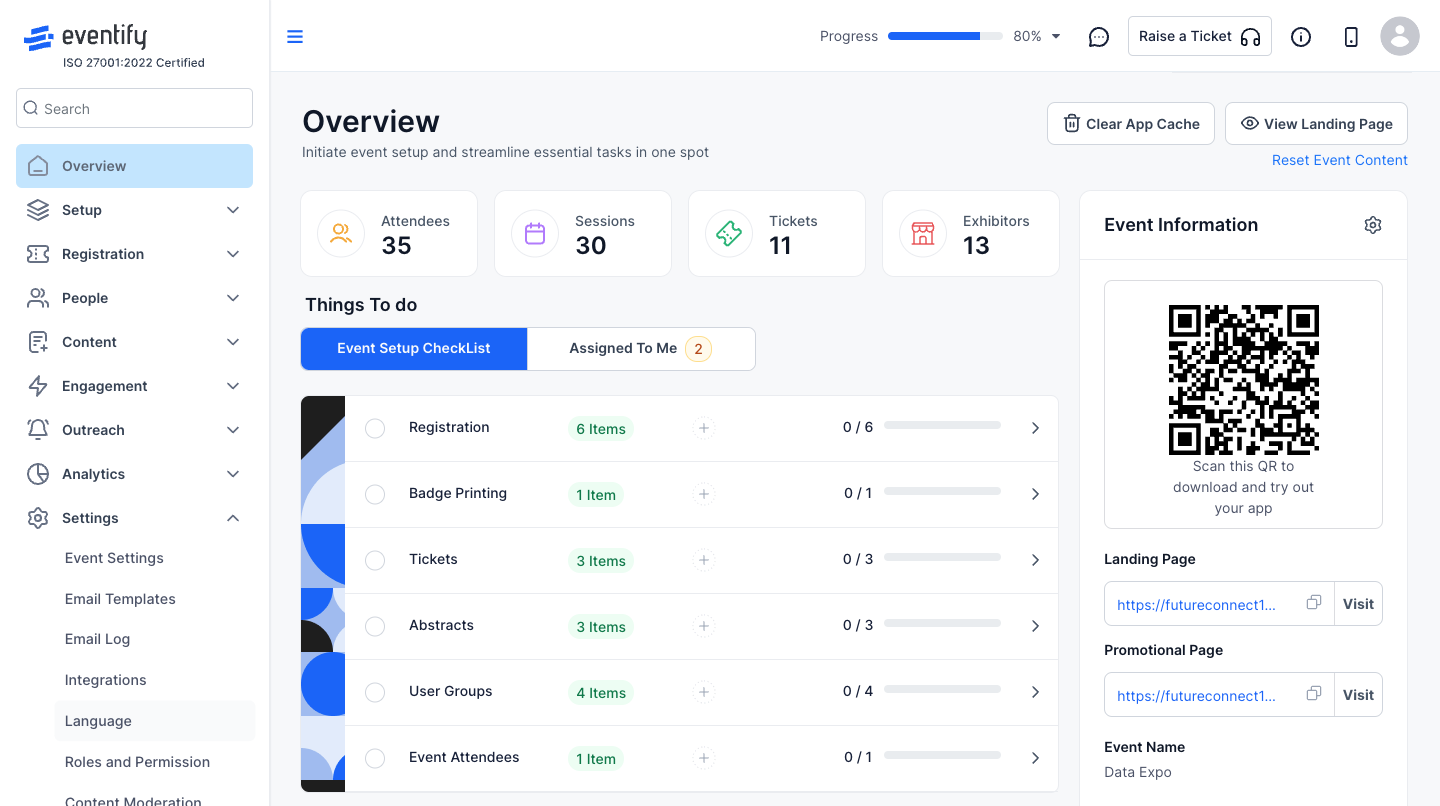
Task: Click the Tickets card icon
Action: [x=729, y=234]
